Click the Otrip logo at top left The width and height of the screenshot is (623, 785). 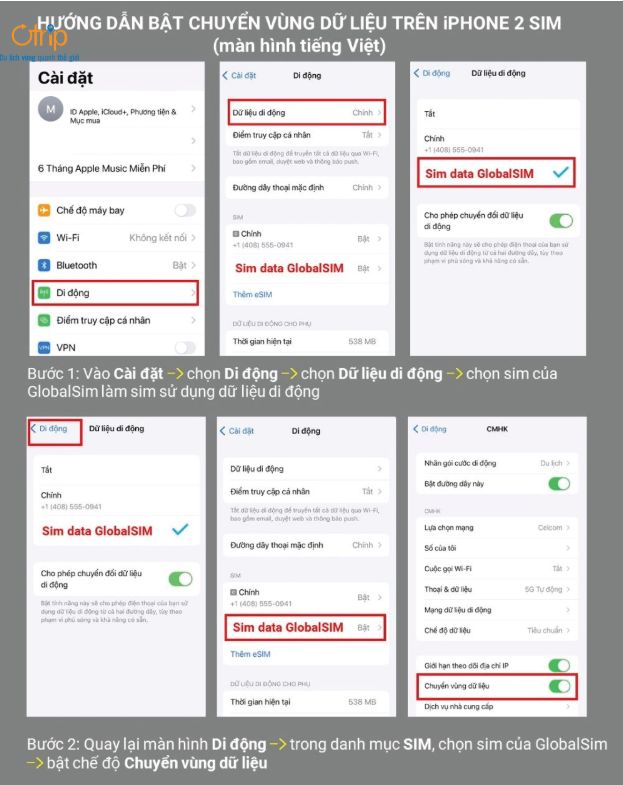[39, 38]
